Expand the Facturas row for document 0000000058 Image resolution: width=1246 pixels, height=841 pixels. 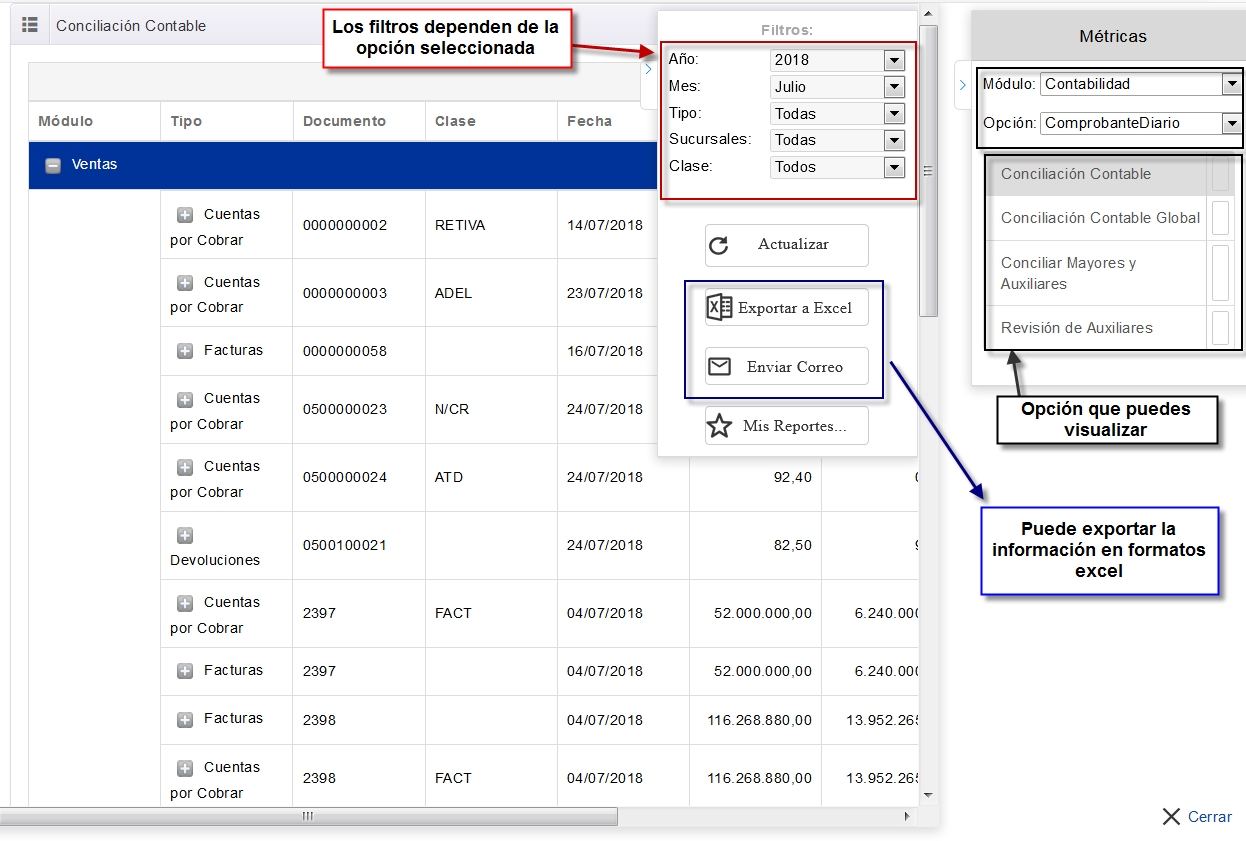(x=185, y=351)
